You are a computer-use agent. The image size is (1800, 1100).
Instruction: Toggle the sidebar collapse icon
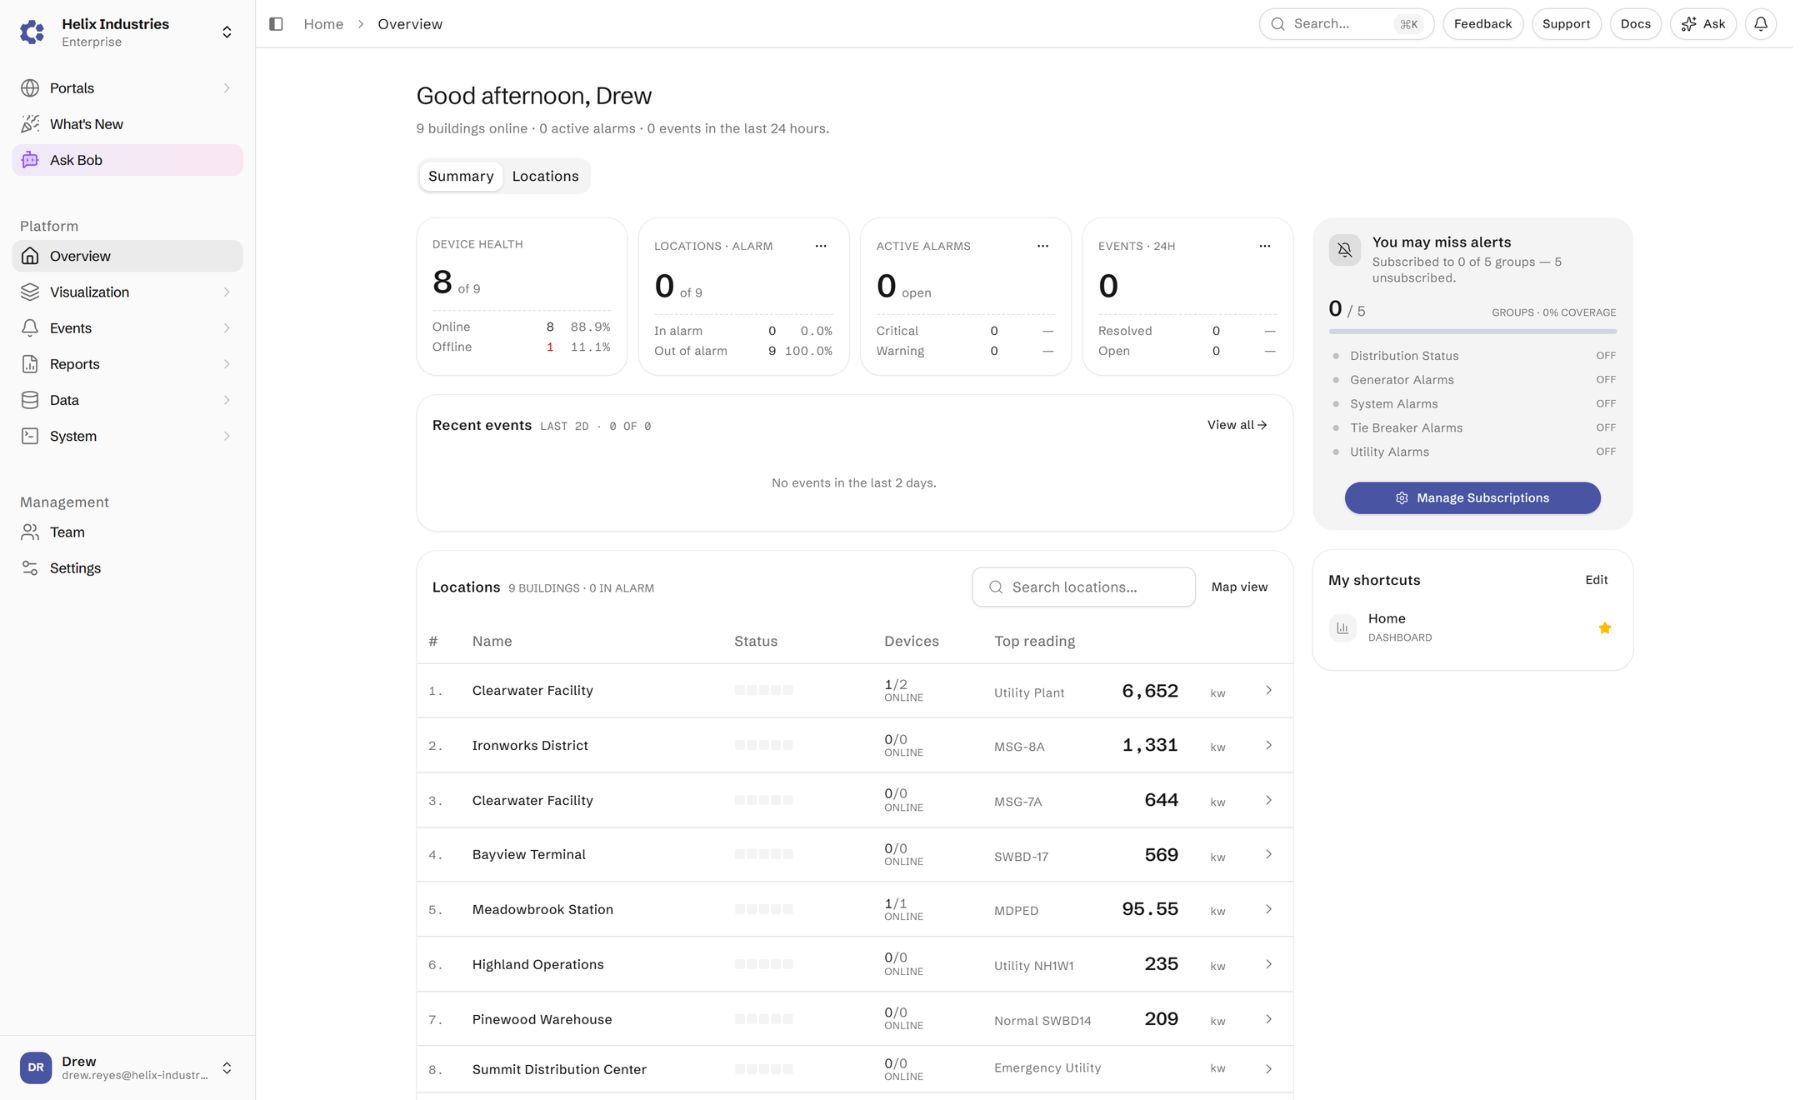(276, 24)
